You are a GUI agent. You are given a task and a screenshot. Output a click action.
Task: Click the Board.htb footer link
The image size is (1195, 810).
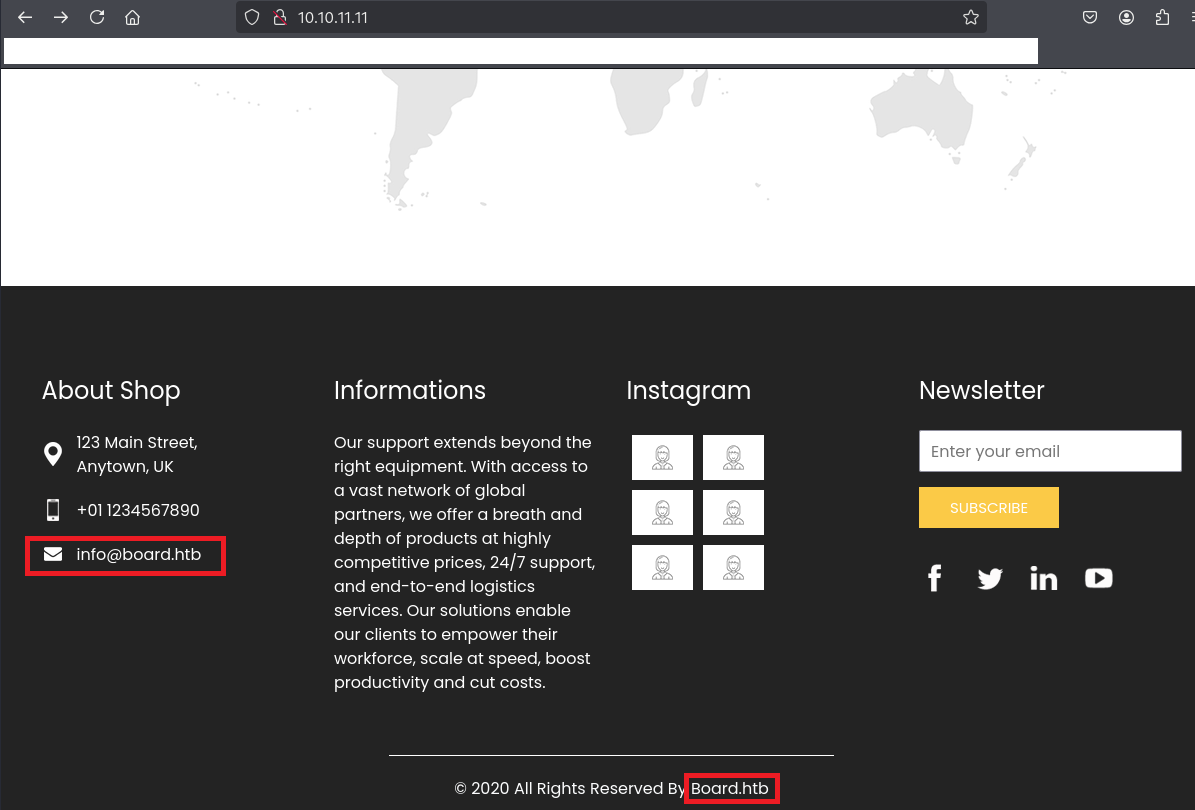coord(730,788)
